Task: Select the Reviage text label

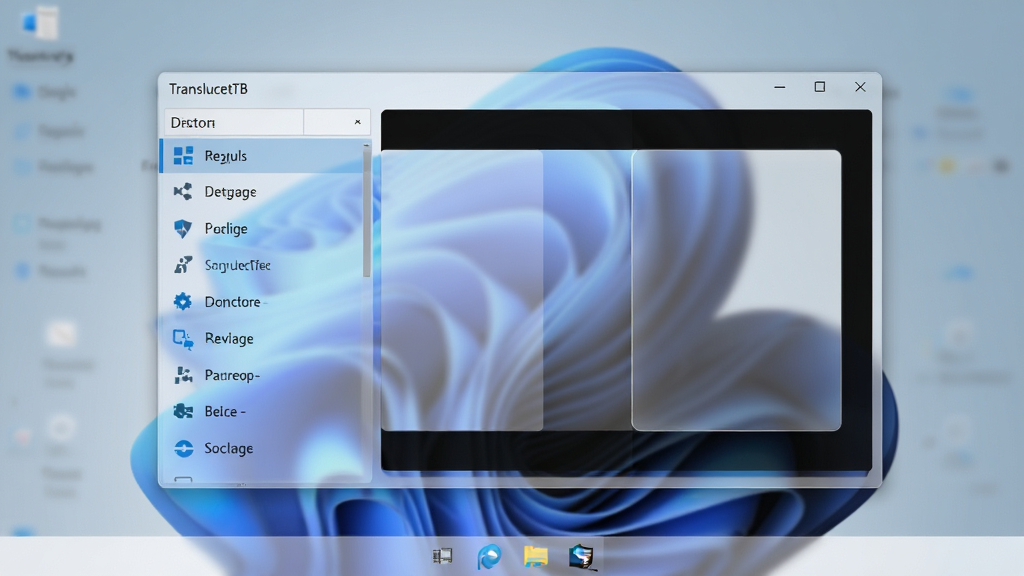Action: pos(229,338)
